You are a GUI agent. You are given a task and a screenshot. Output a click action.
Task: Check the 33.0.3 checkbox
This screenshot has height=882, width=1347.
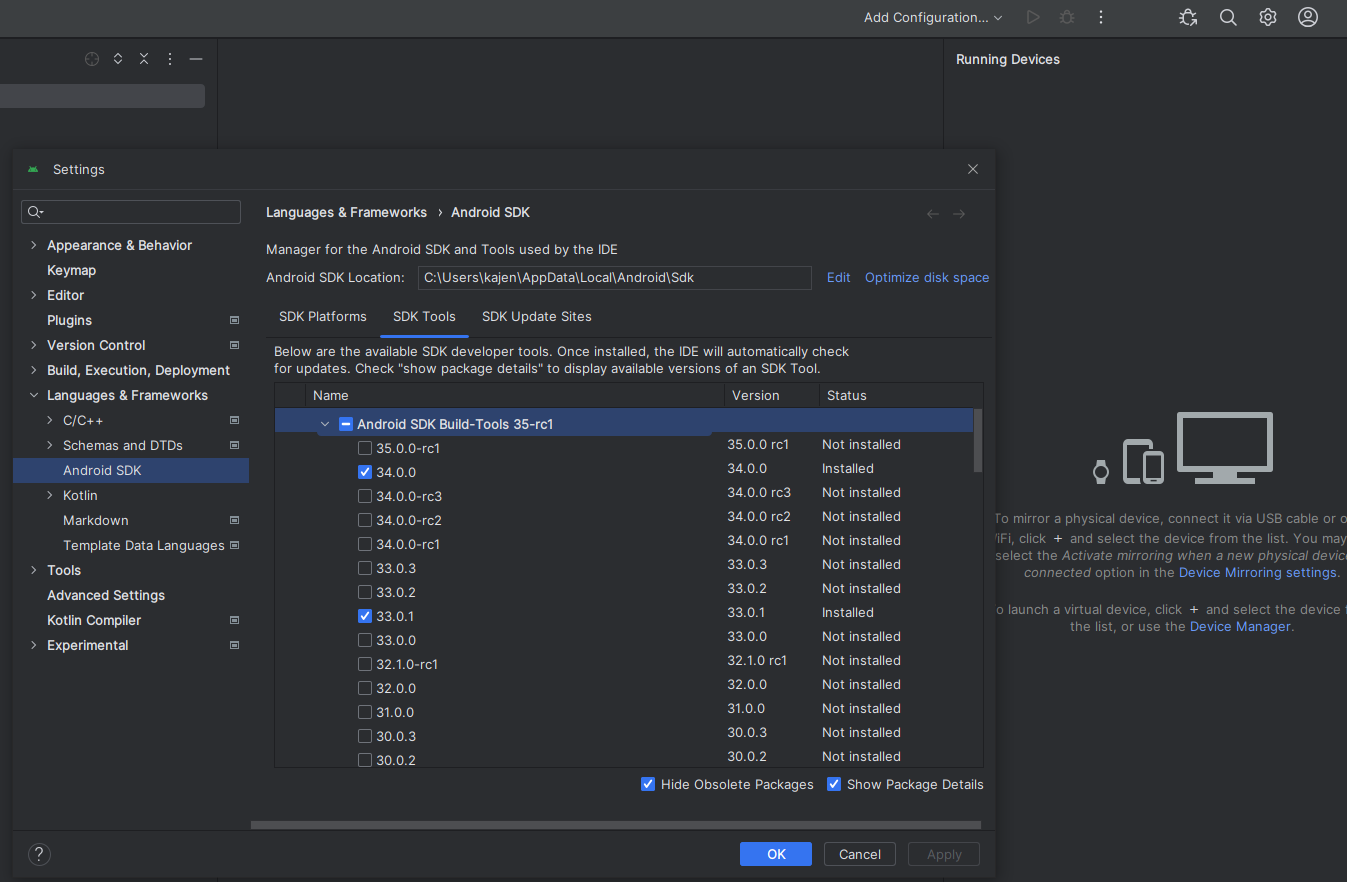(x=365, y=568)
